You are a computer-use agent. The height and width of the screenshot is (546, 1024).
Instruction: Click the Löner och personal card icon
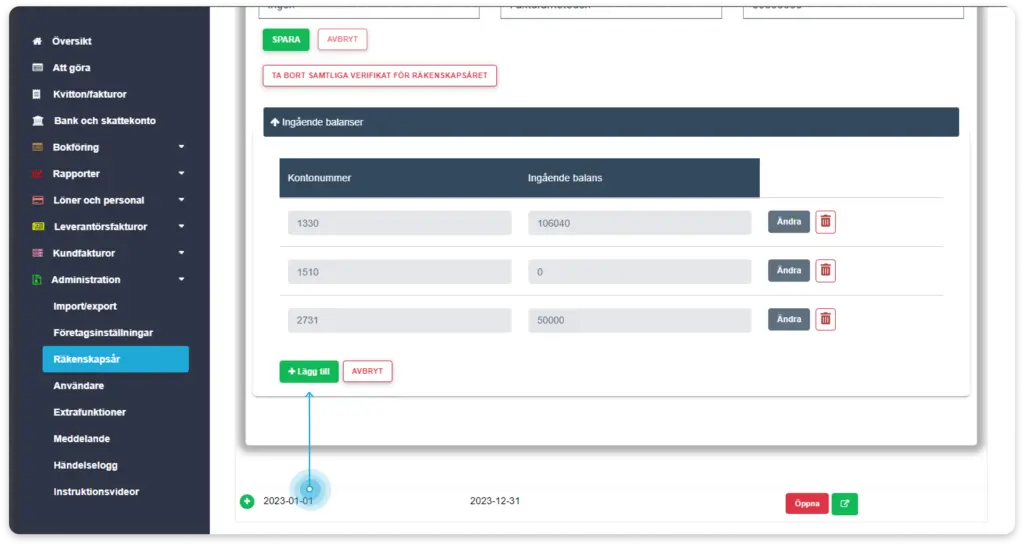click(x=38, y=201)
